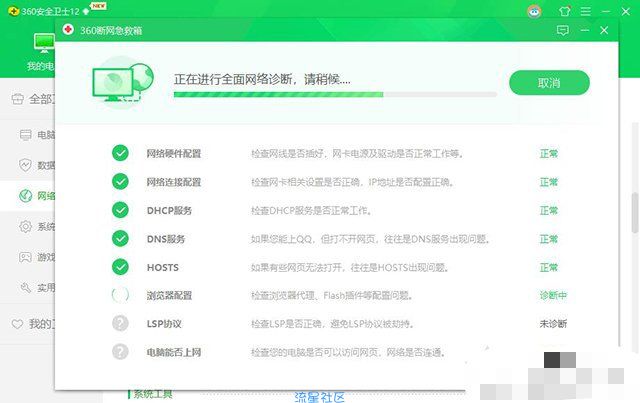This screenshot has width=640, height=403.
Task: Click the question mark icon beside LSP协议
Action: tap(120, 323)
